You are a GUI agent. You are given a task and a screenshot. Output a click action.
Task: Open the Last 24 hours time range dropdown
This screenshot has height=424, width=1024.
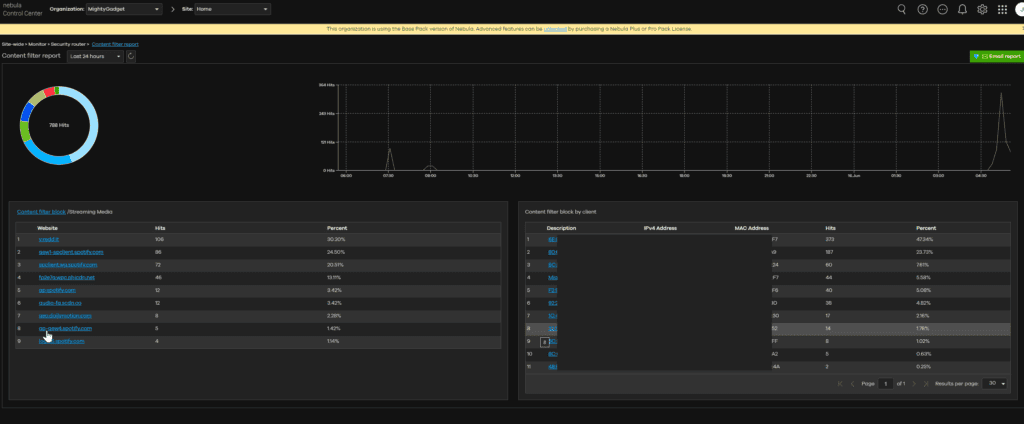point(96,57)
